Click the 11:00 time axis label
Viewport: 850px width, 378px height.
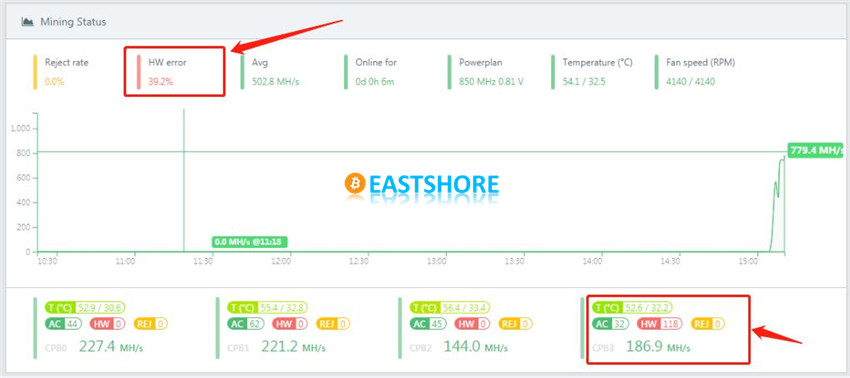[x=125, y=261]
